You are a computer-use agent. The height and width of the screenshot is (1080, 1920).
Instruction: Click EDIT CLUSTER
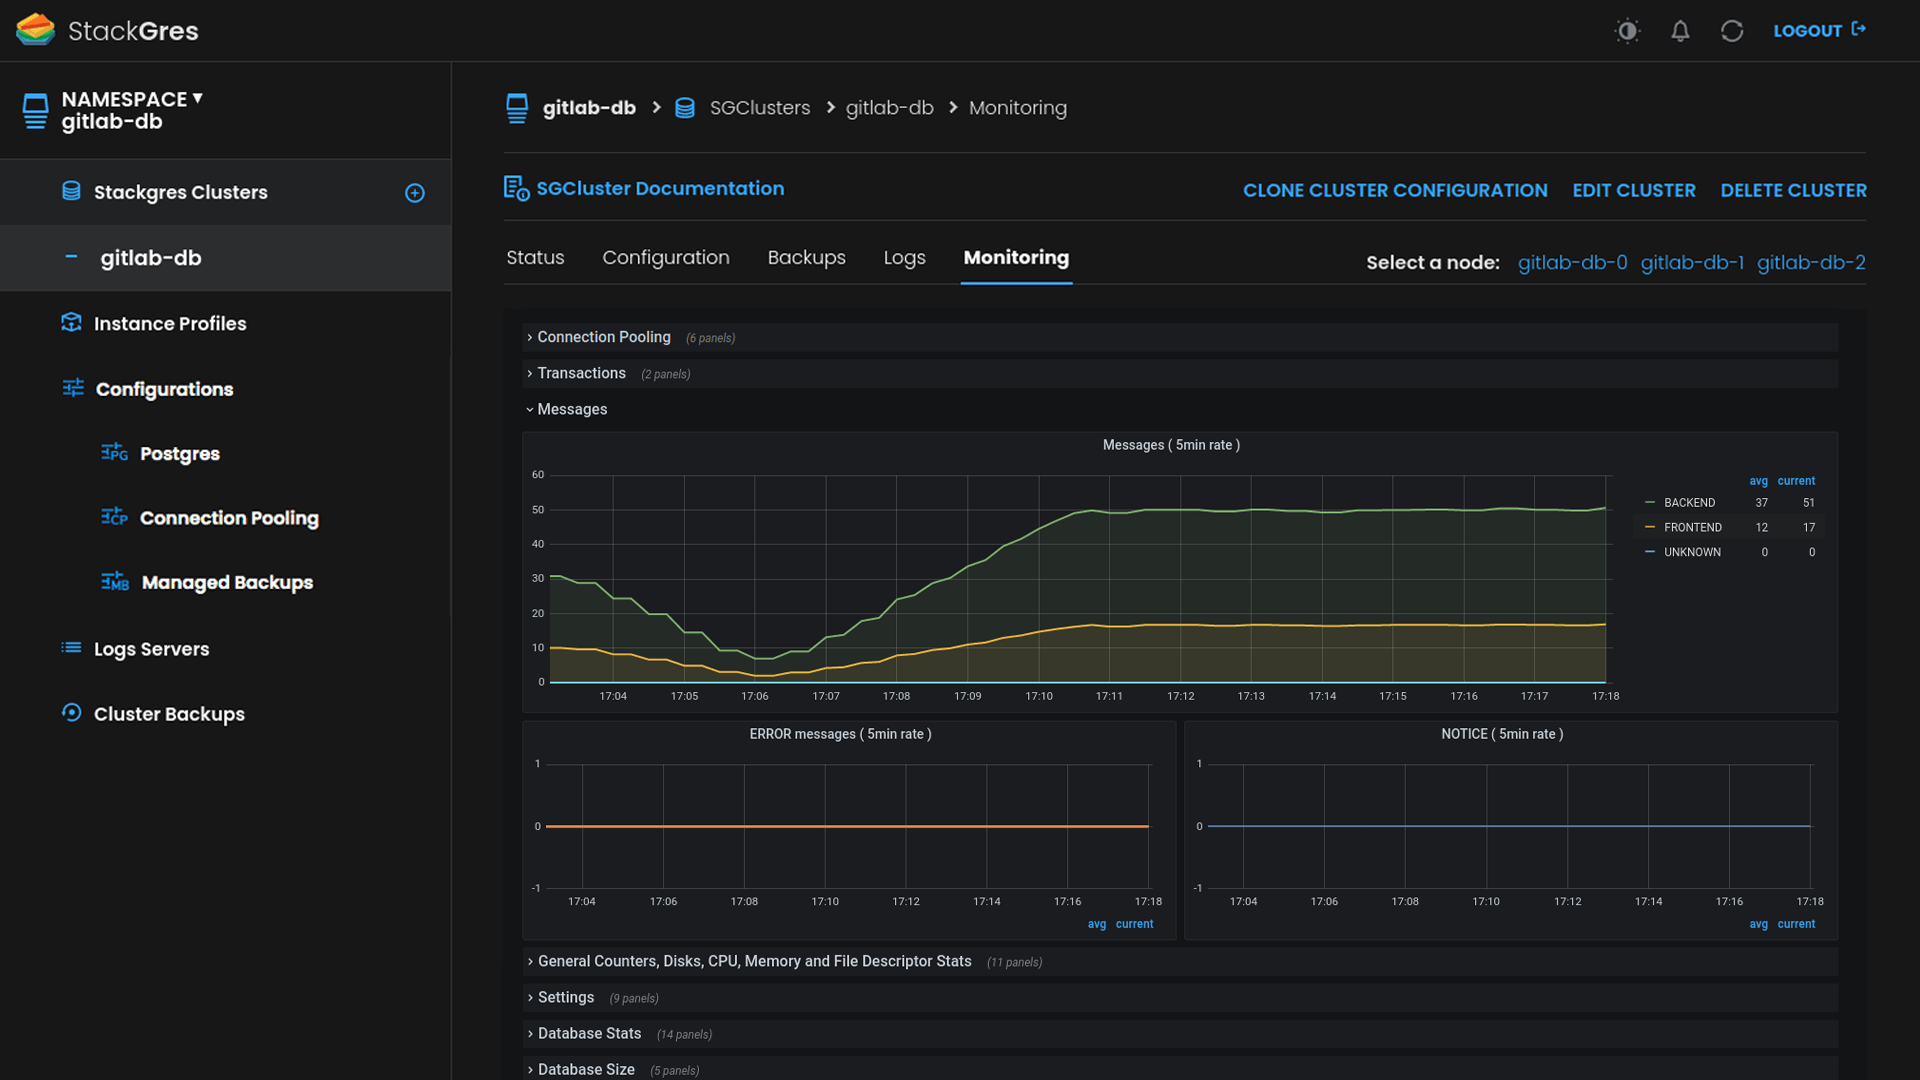point(1634,190)
